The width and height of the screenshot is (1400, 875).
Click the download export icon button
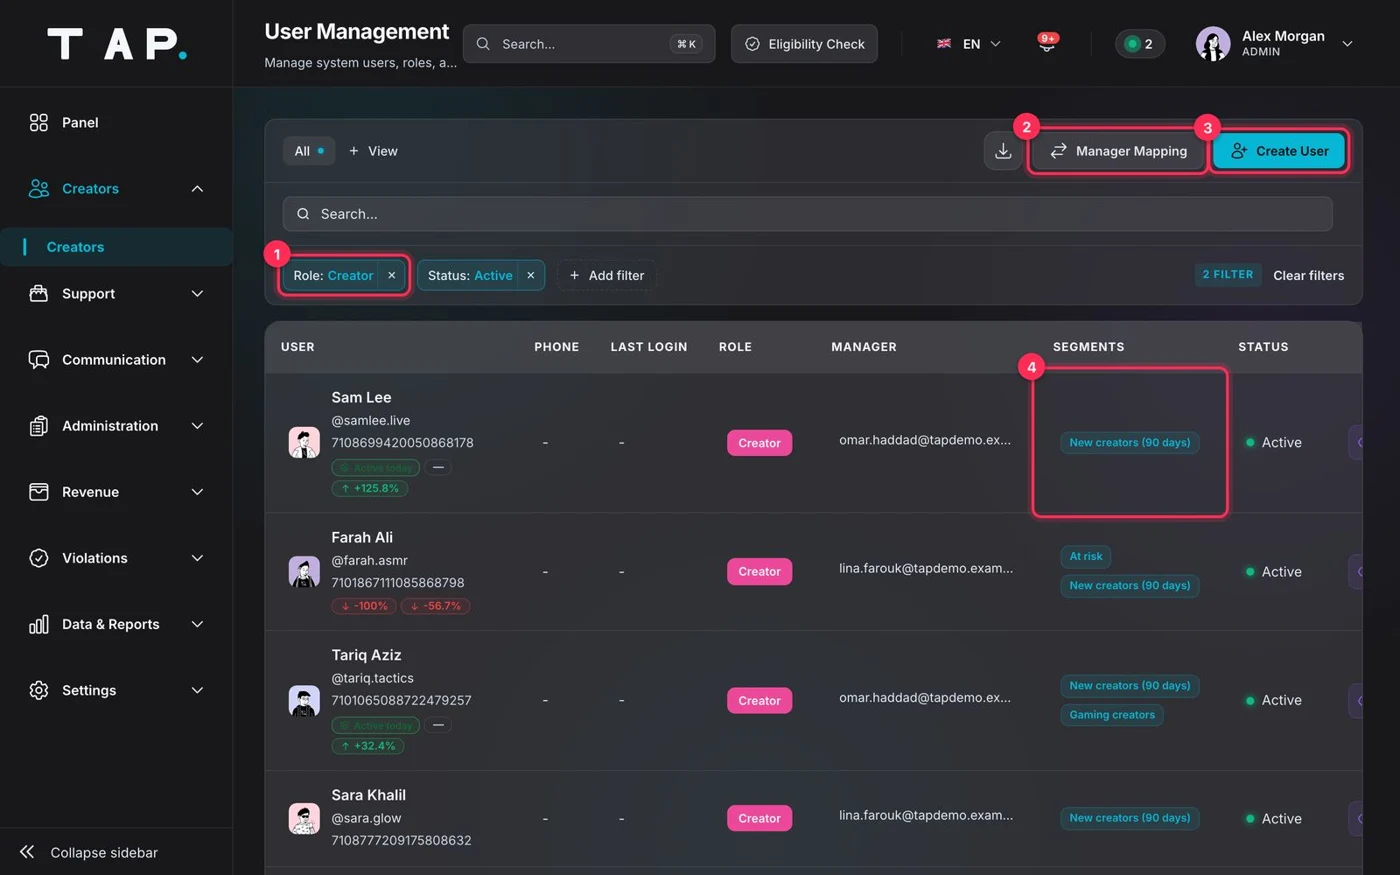pyautogui.click(x=1003, y=151)
